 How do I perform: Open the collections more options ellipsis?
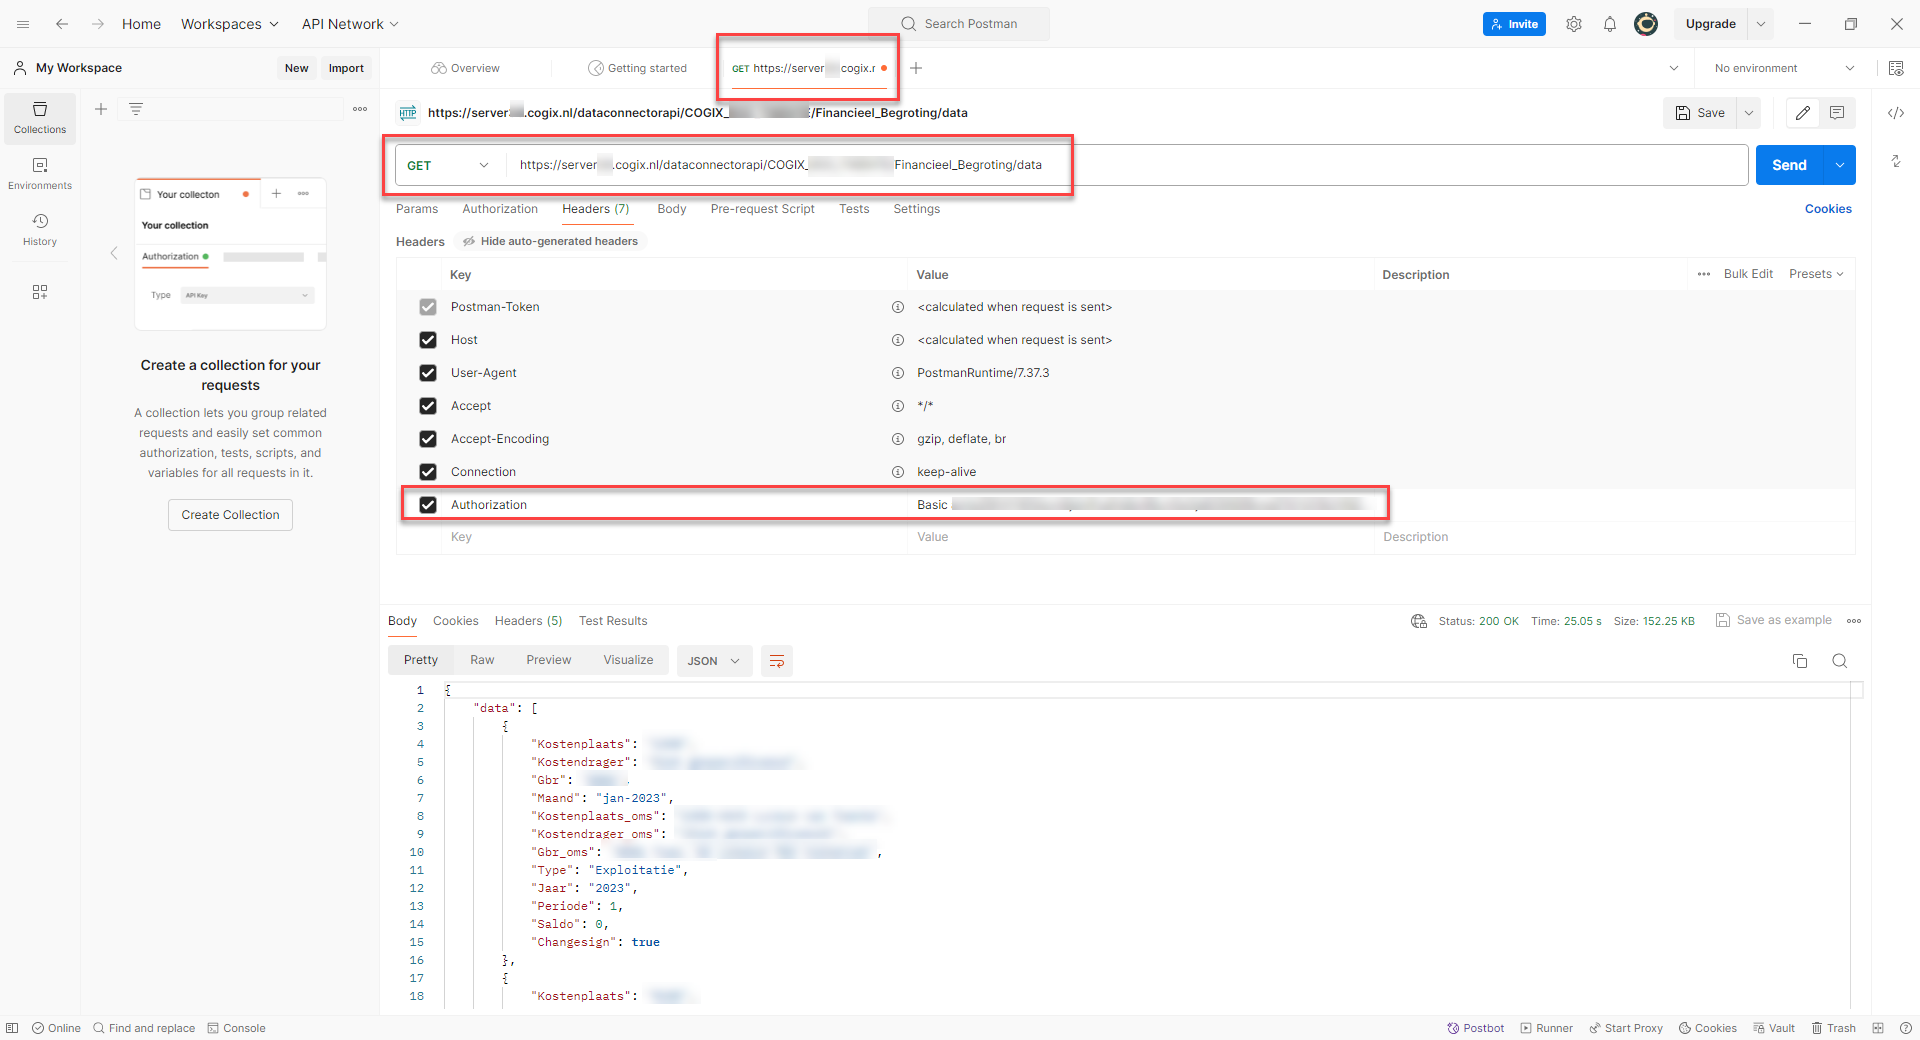tap(360, 109)
